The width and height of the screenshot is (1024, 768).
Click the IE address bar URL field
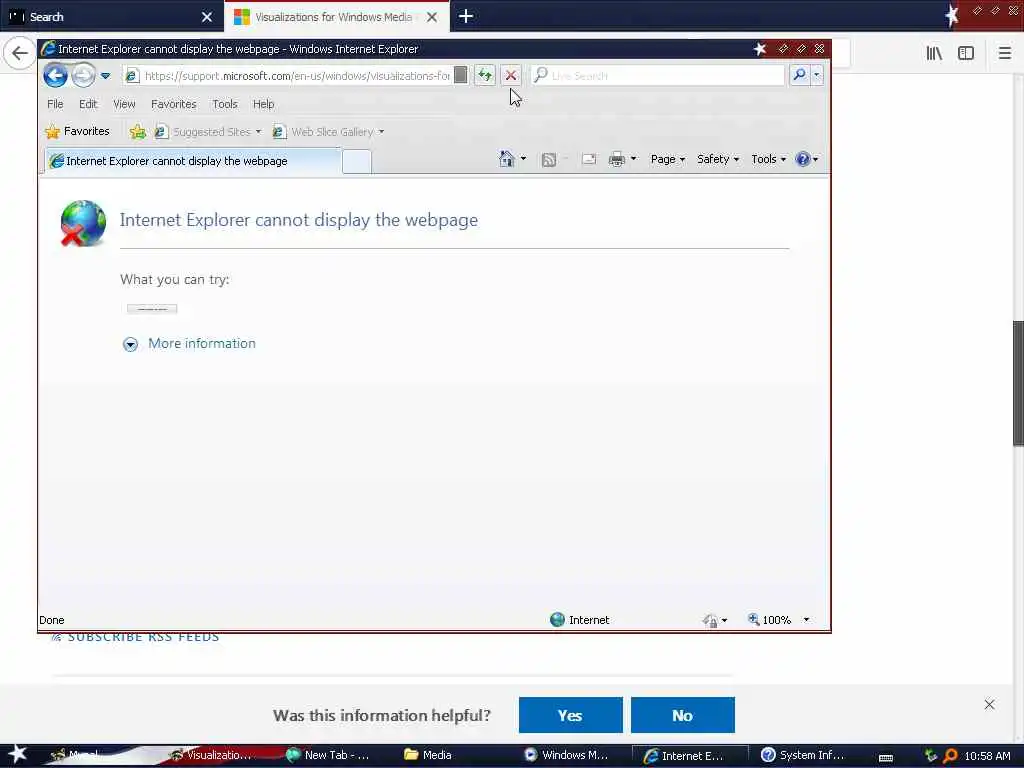point(297,76)
